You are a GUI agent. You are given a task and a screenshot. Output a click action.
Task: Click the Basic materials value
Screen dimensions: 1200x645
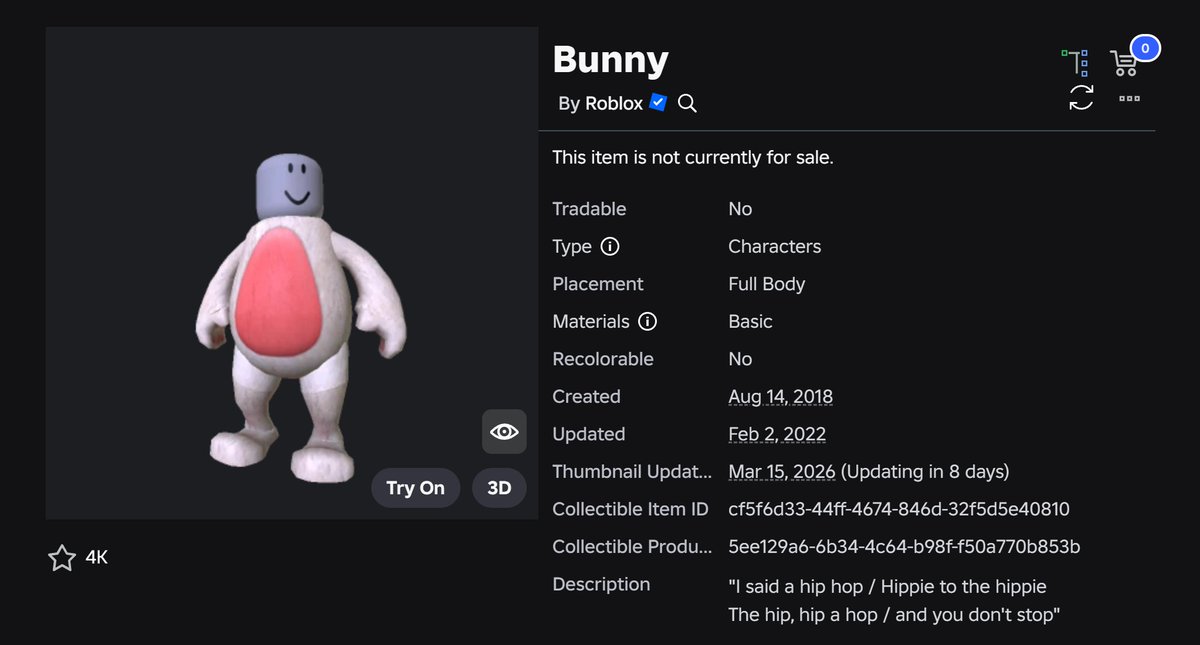[x=751, y=321]
